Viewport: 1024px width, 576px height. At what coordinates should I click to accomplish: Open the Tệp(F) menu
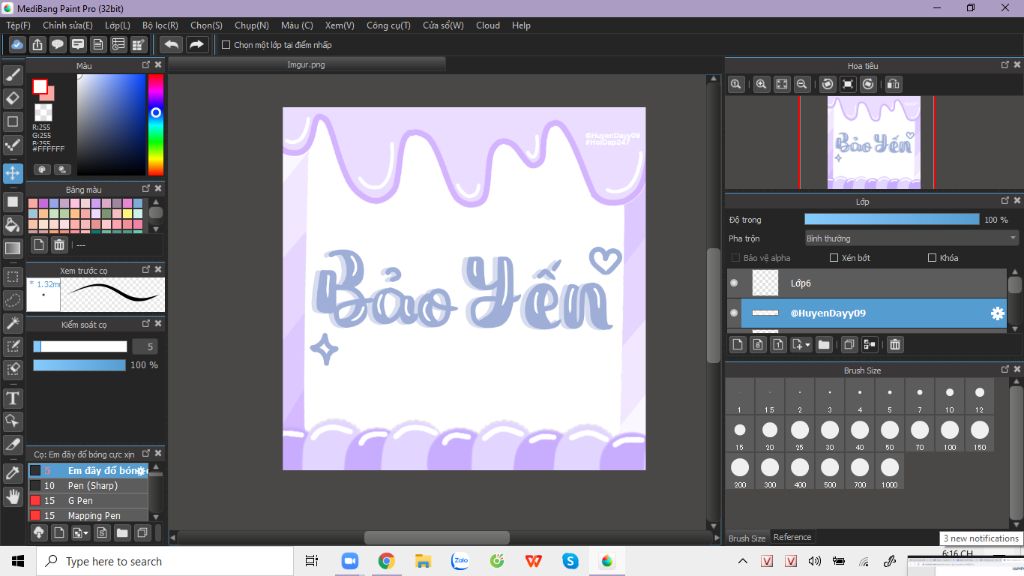[18, 25]
